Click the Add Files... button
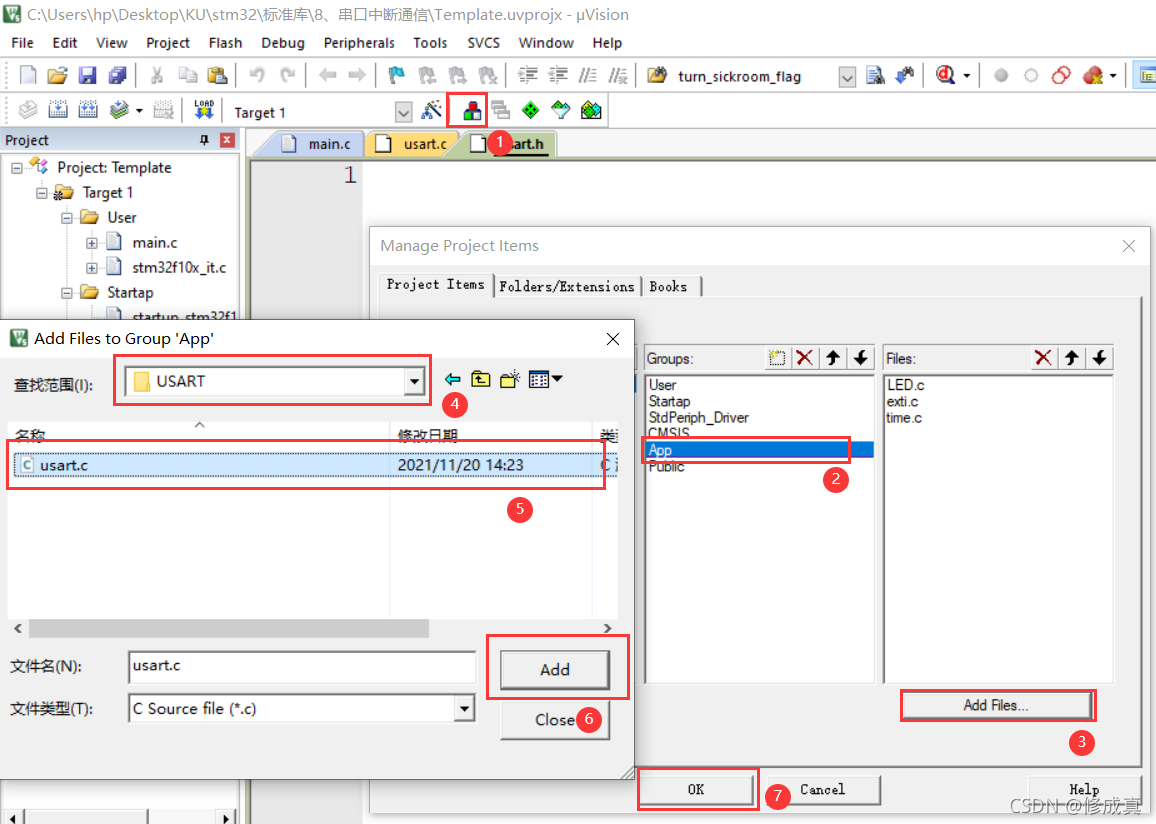The height and width of the screenshot is (824, 1156). 995,705
